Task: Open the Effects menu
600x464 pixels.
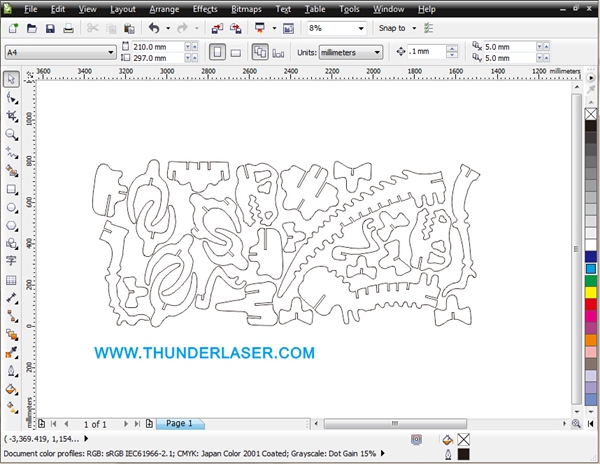Action: point(205,9)
